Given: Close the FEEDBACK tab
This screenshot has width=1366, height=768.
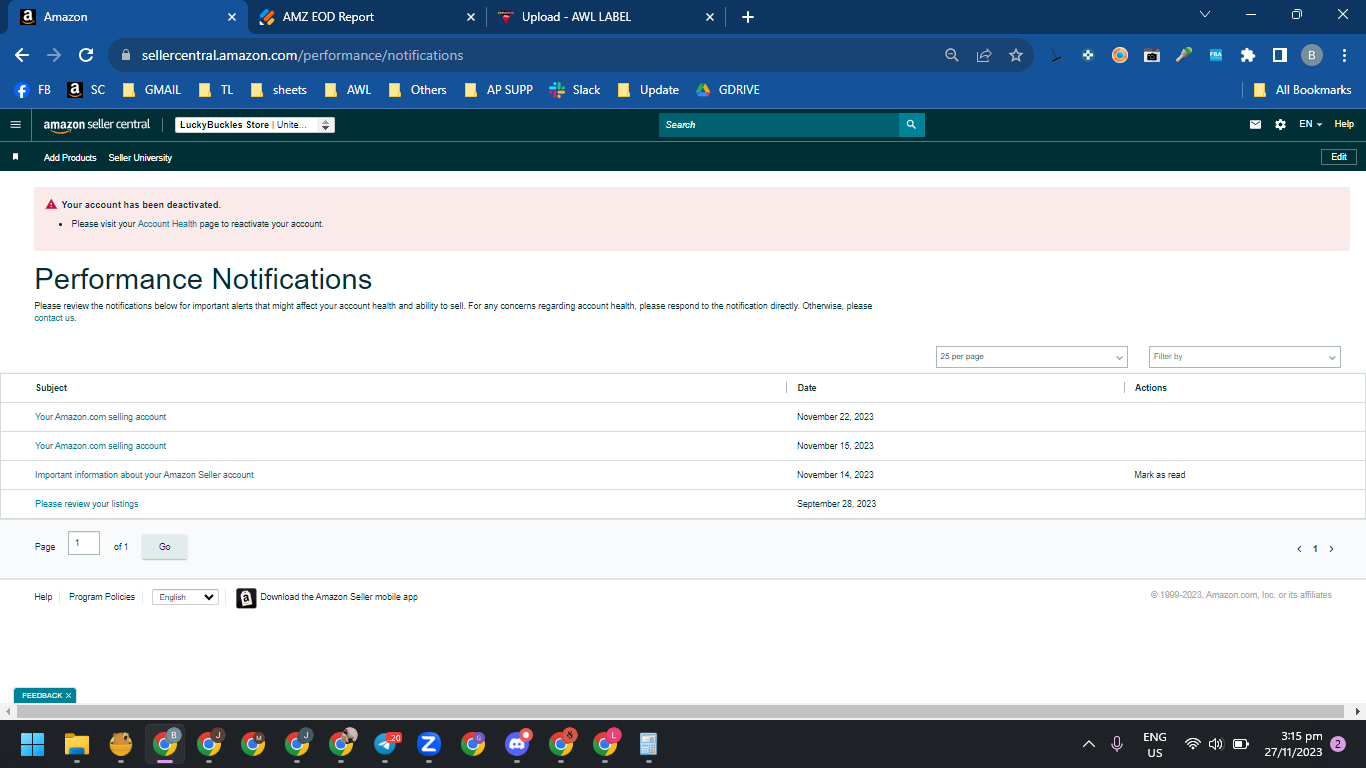Looking at the screenshot, I should click(68, 695).
